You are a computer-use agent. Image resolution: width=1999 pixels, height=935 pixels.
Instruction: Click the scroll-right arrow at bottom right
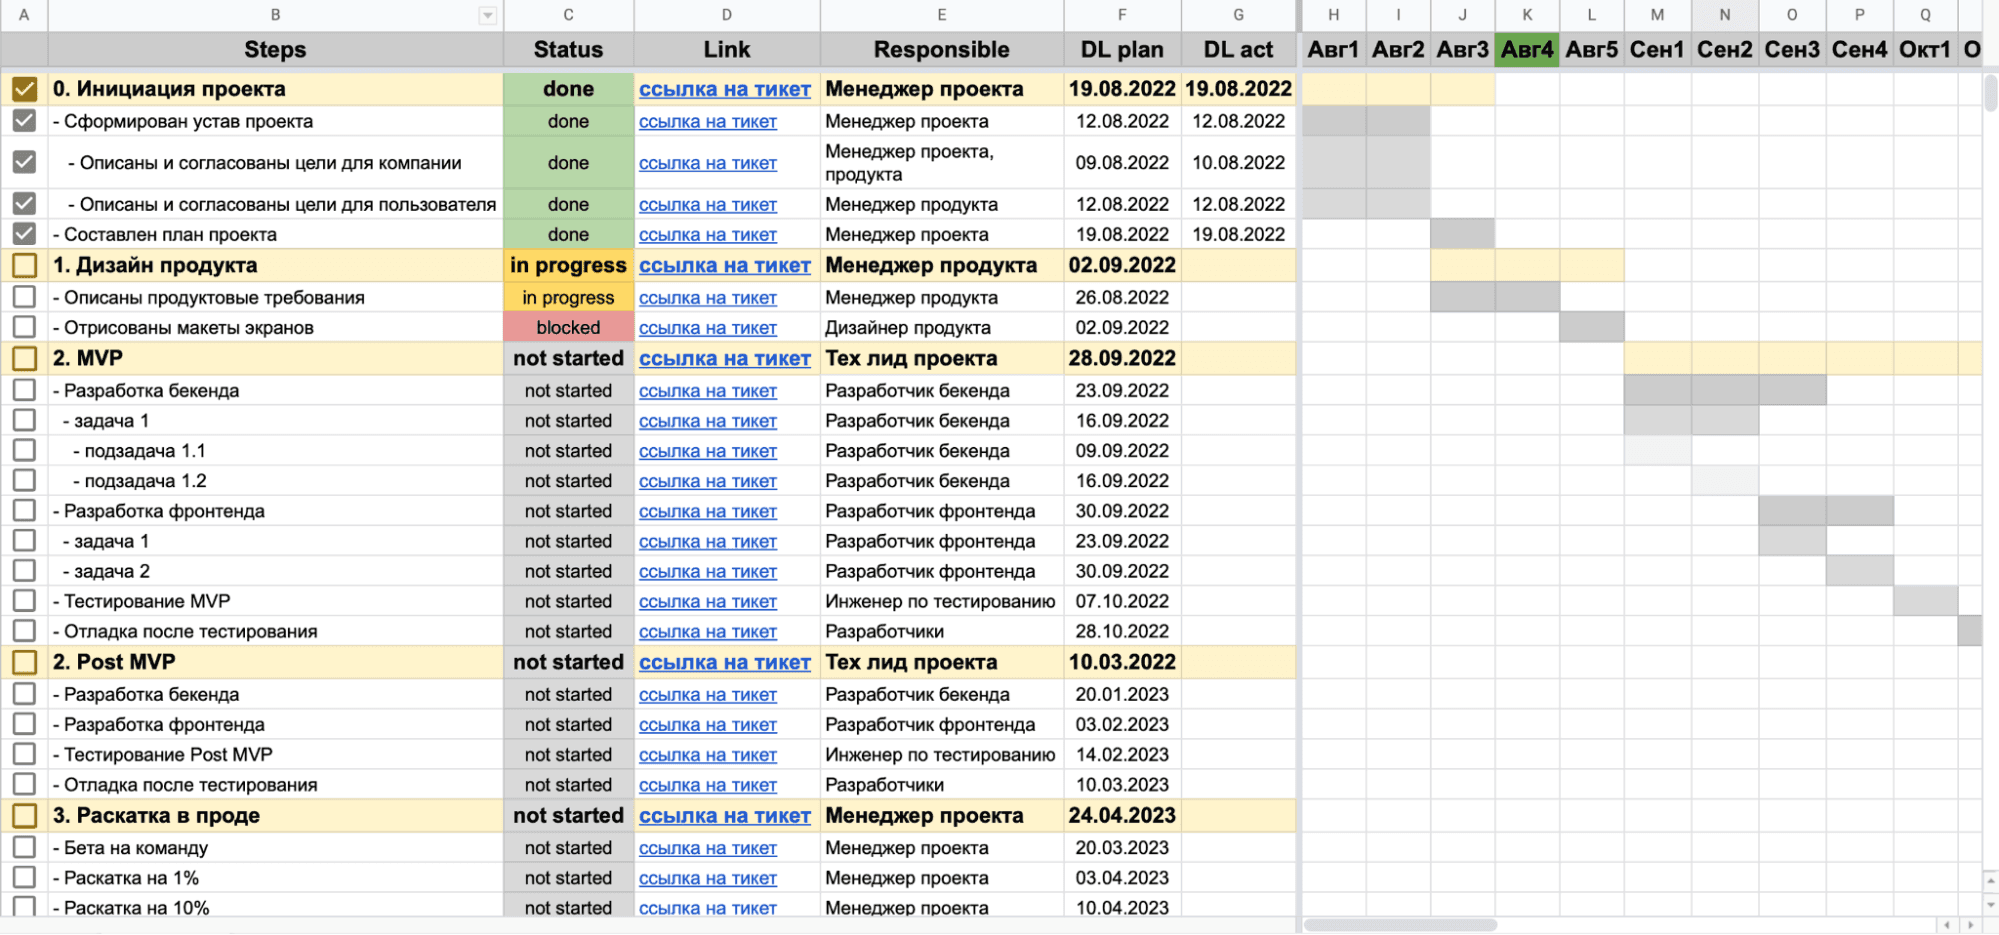(x=1970, y=925)
